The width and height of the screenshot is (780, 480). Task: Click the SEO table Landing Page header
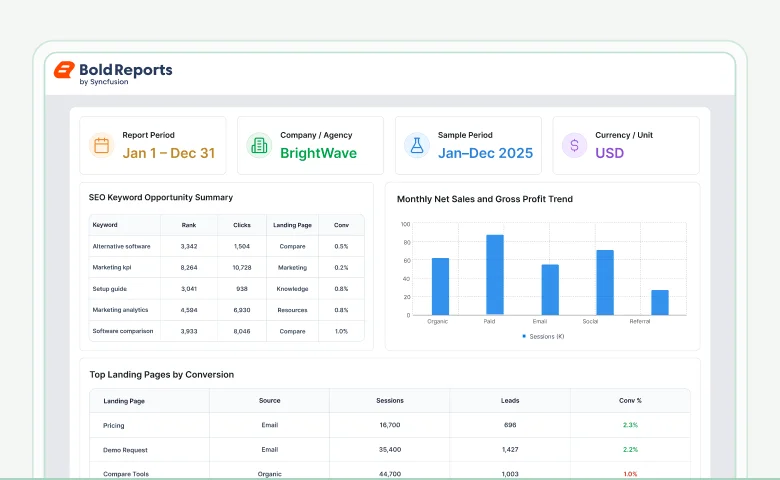click(292, 225)
